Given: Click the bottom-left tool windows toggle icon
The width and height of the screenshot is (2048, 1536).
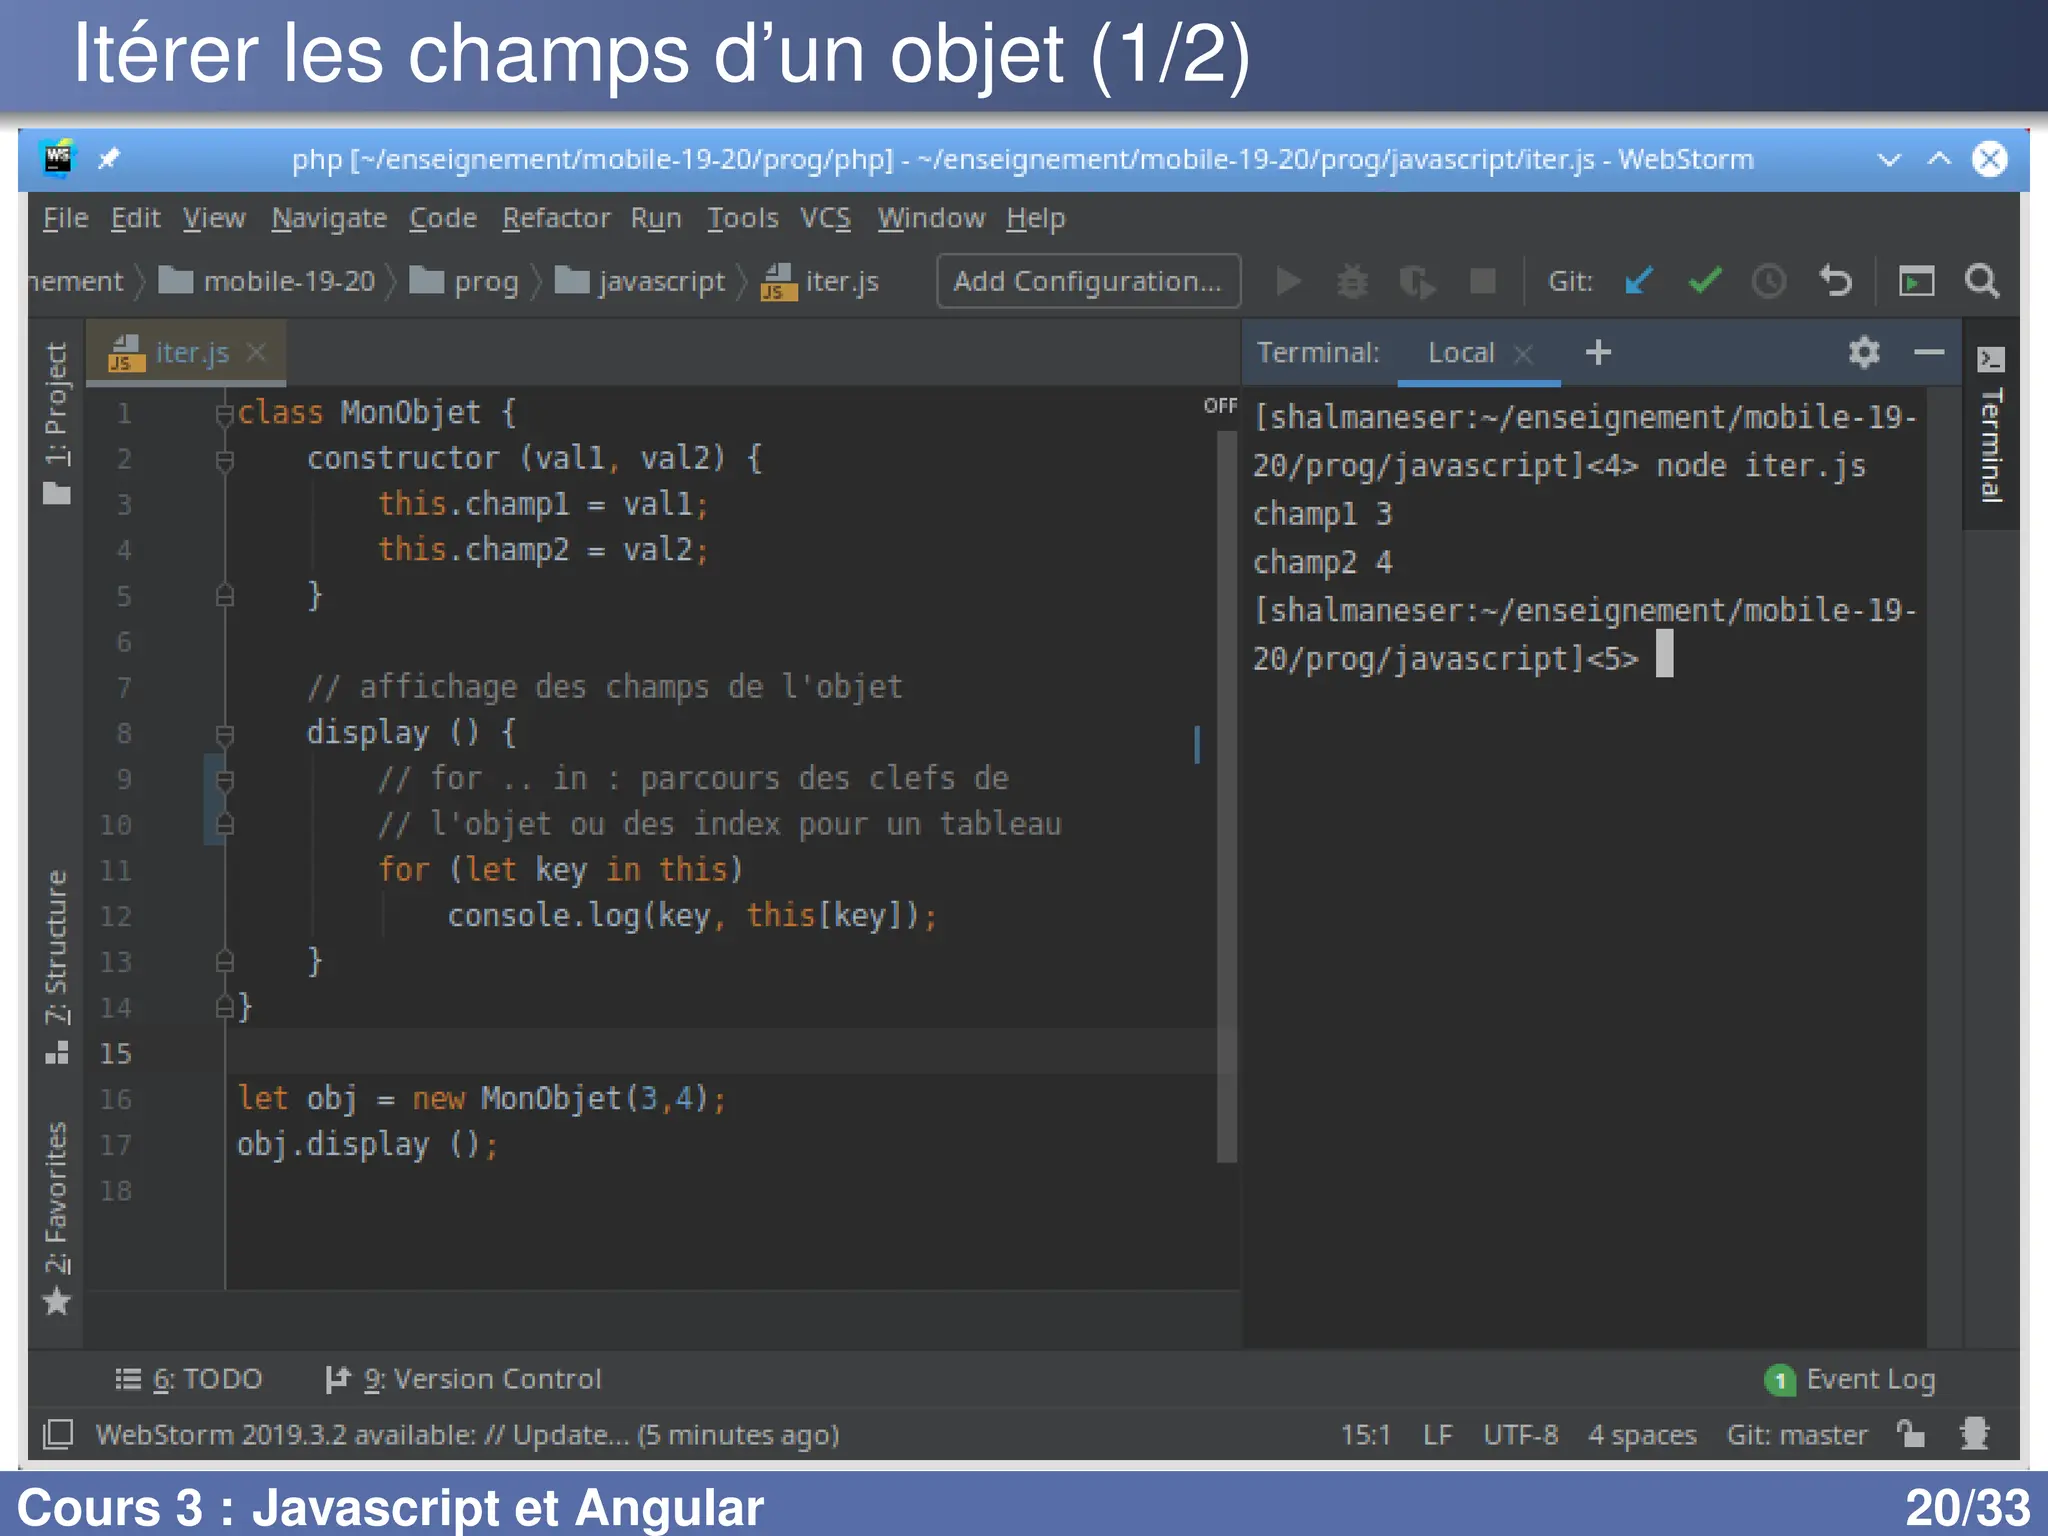Looking at the screenshot, I should coord(58,1434).
